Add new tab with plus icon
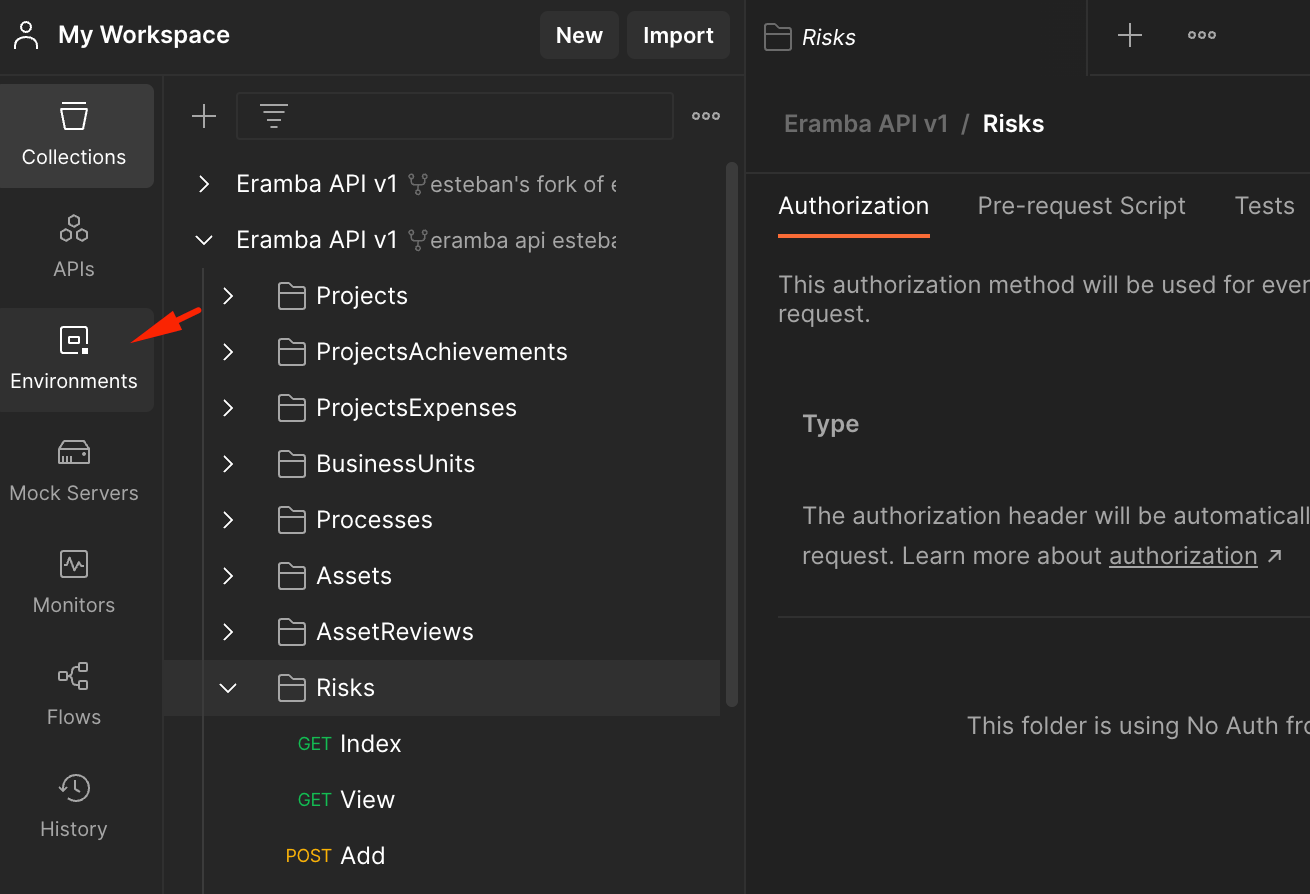The height and width of the screenshot is (894, 1310). coord(1130,36)
